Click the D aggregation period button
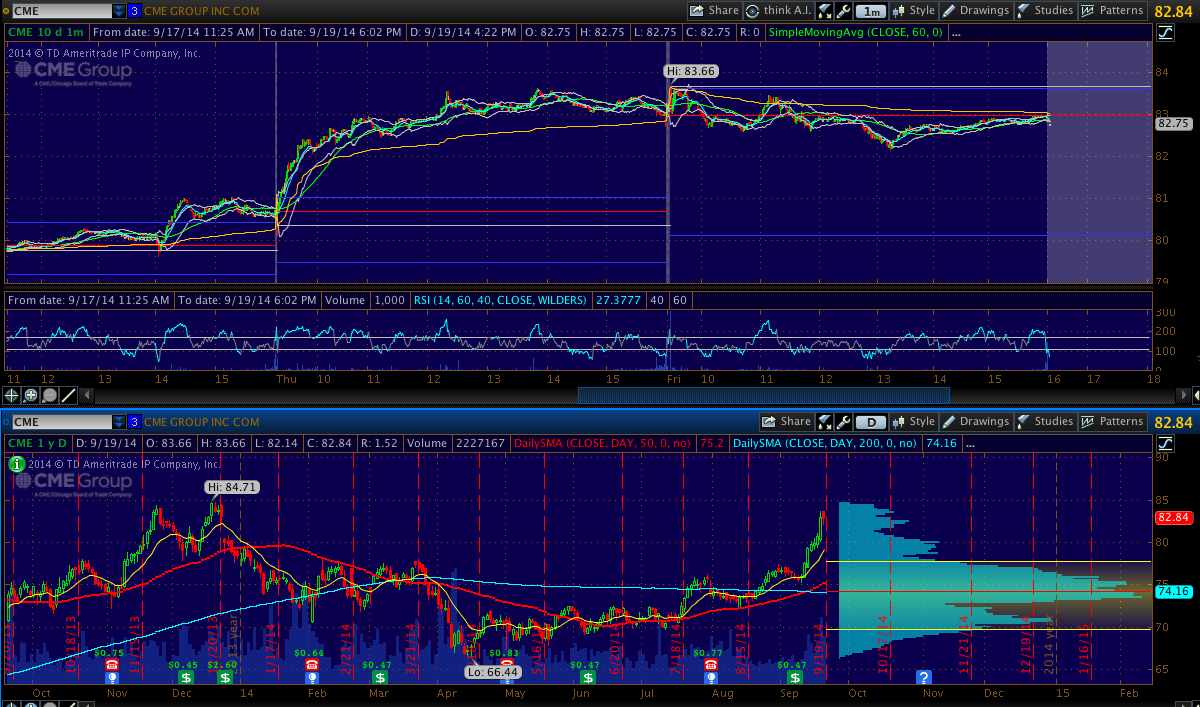 tap(872, 422)
